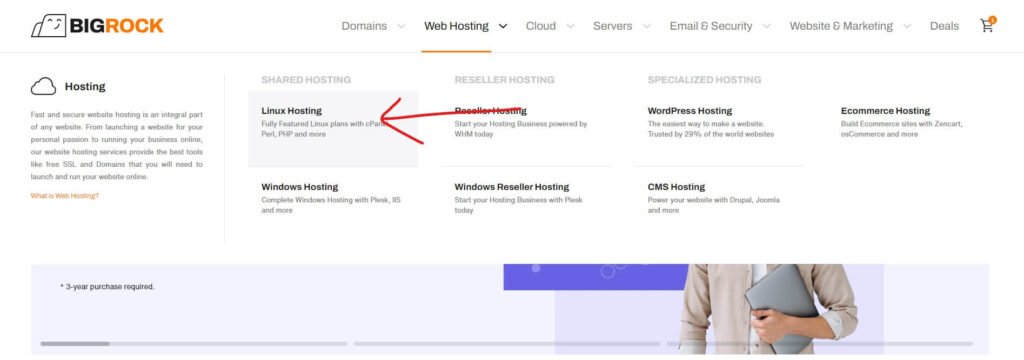Screen dimensions: 1024x360
Task: Click the 3-year purchase required note
Action: 107,286
